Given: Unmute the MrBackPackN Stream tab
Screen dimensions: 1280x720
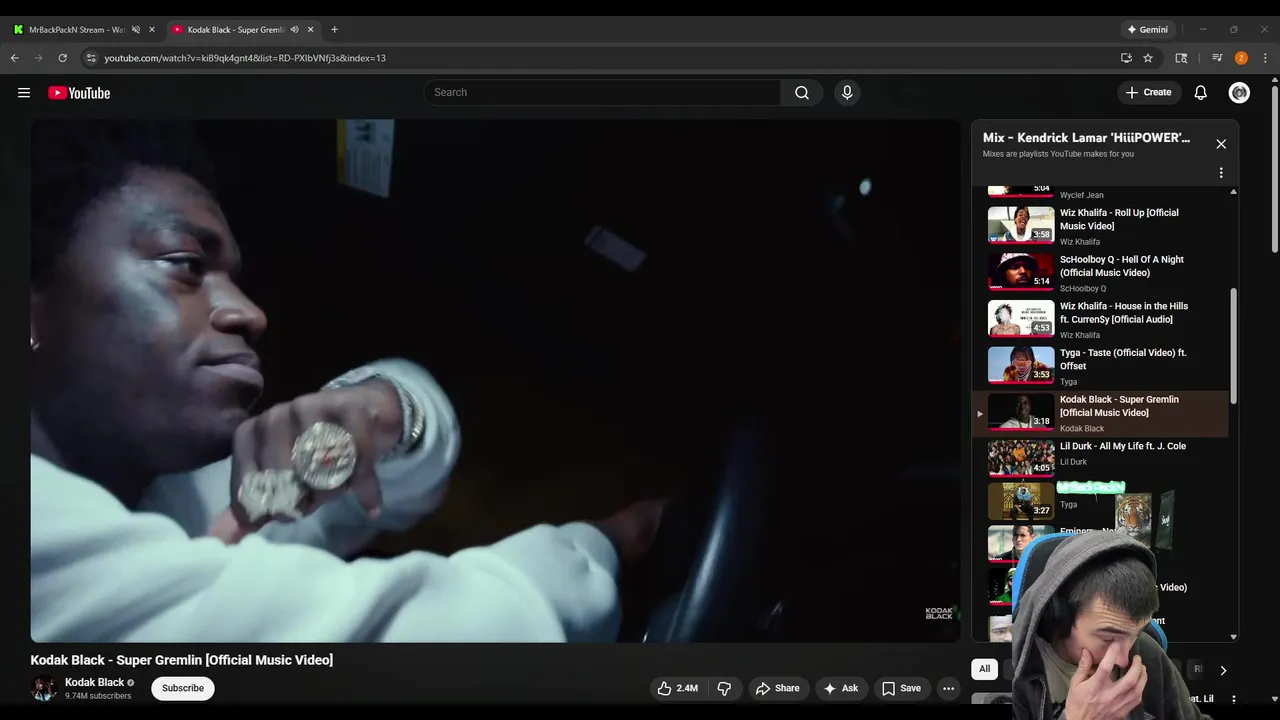Looking at the screenshot, I should (x=136, y=29).
